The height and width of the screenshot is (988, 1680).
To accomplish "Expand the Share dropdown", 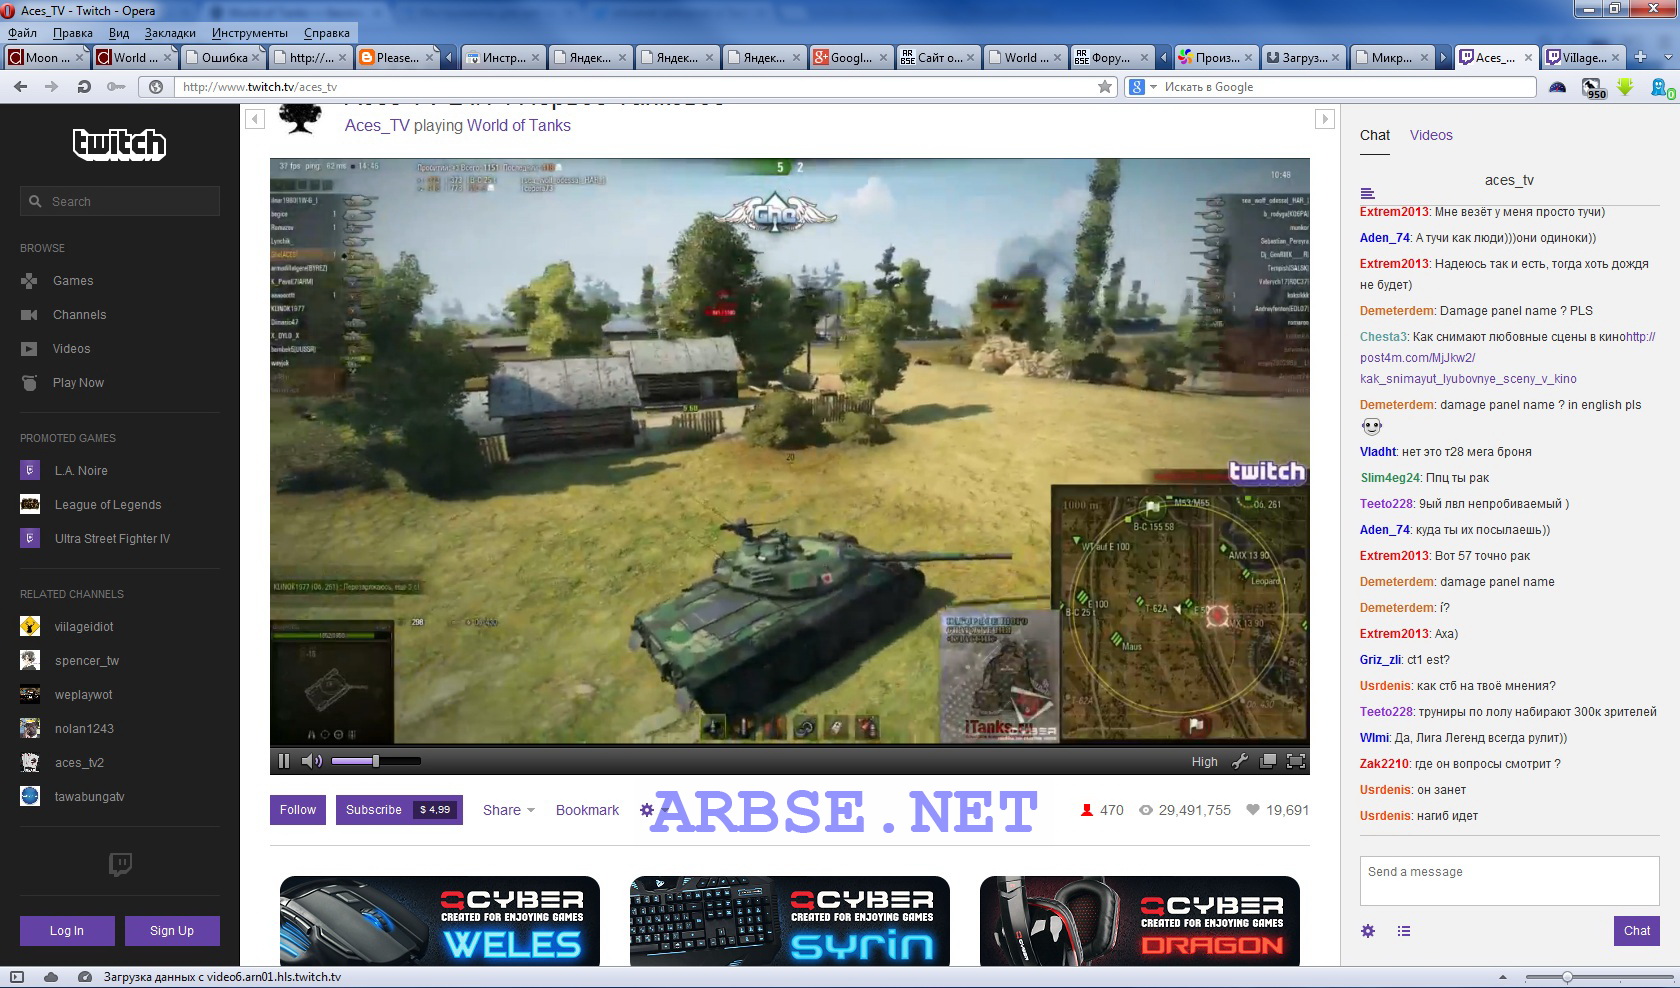I will click(508, 810).
